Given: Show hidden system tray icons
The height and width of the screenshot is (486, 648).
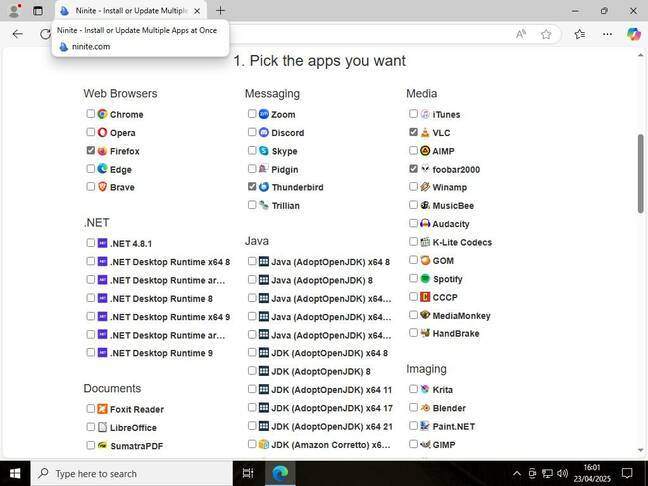Looking at the screenshot, I should (x=517, y=473).
